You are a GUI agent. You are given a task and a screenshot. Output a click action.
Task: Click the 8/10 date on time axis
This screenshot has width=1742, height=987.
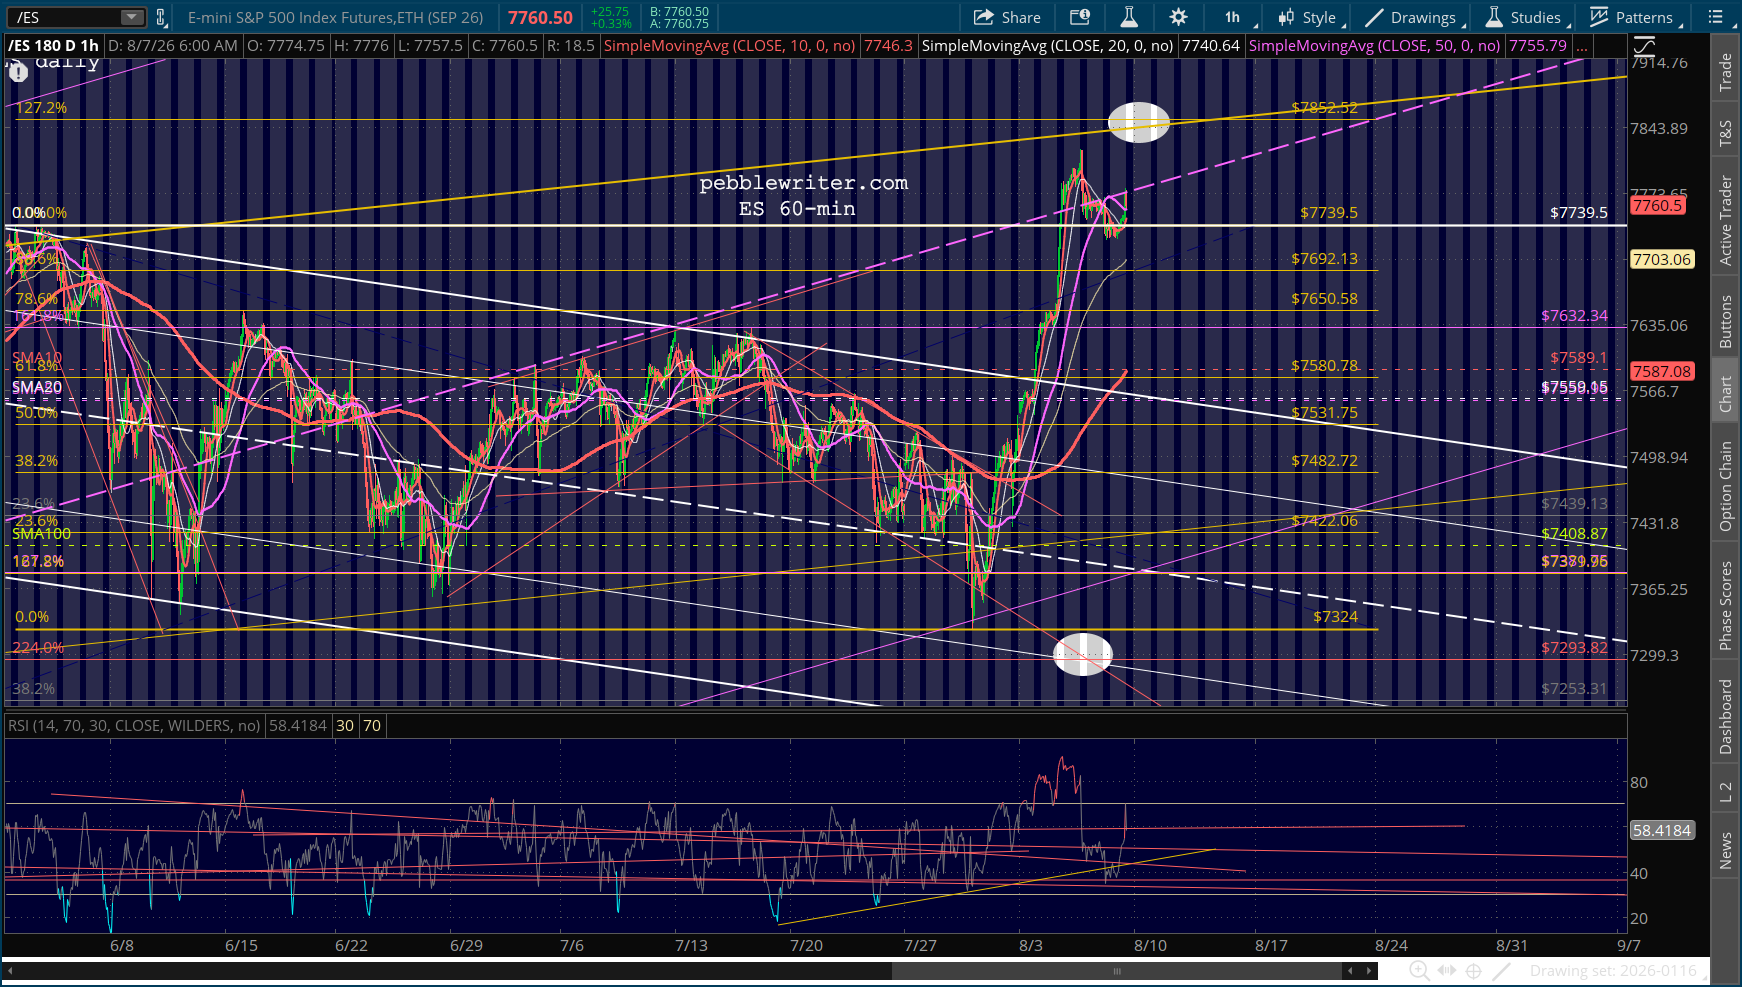pyautogui.click(x=1150, y=946)
